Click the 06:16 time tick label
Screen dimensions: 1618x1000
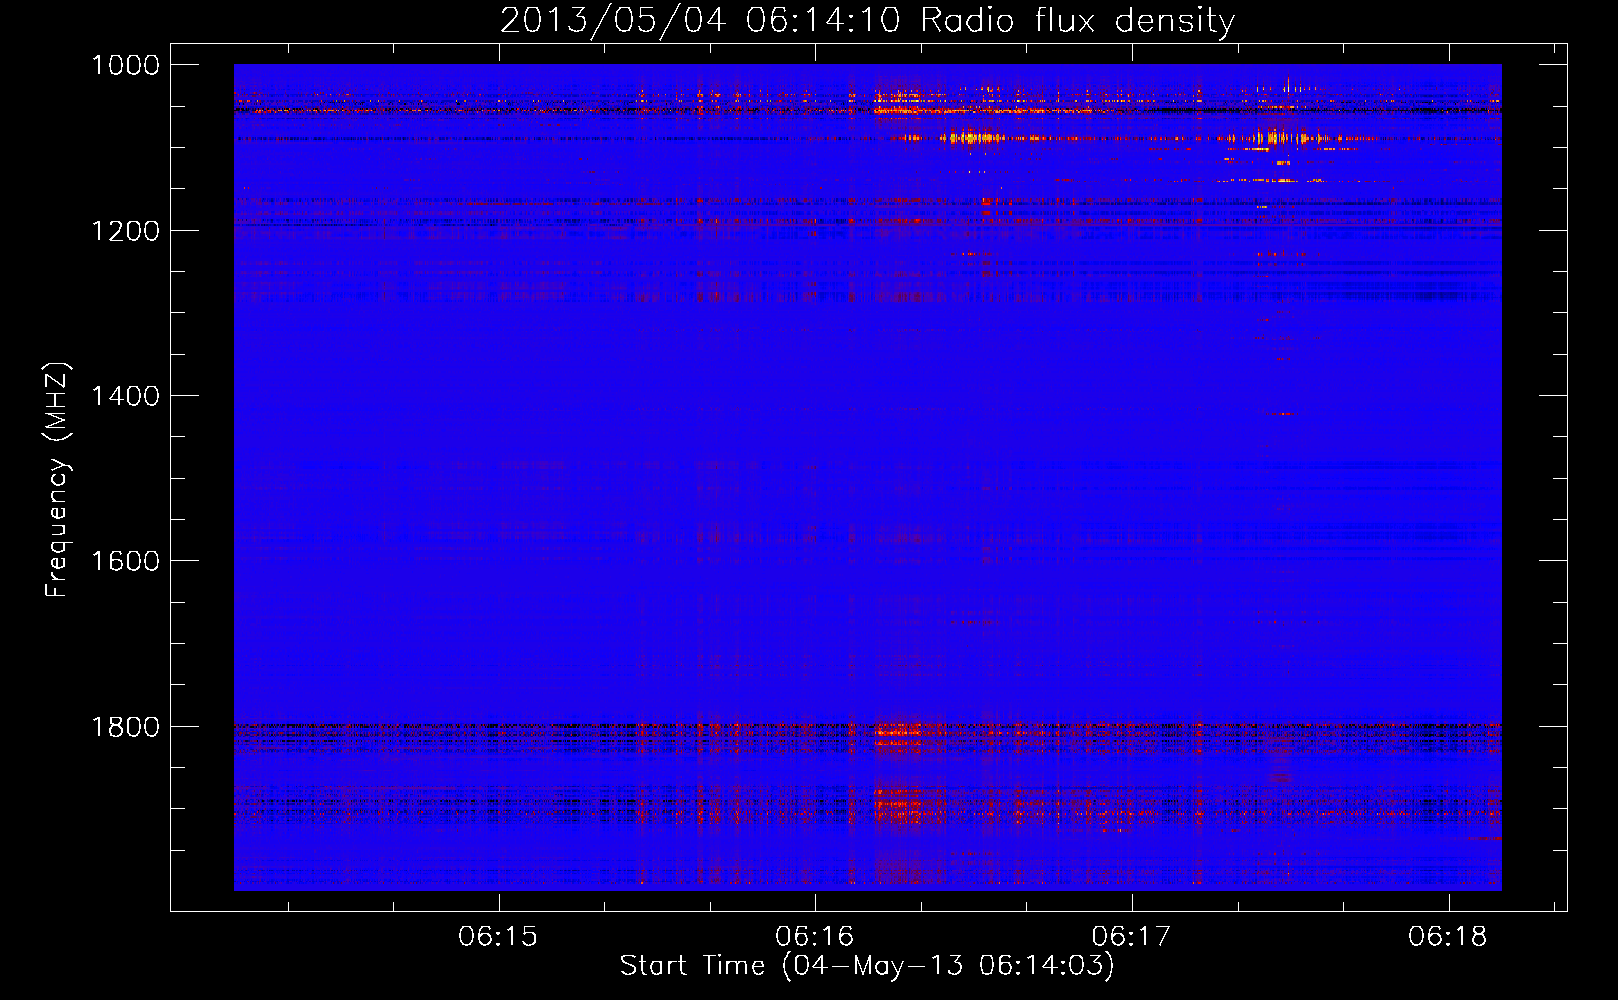pos(815,937)
